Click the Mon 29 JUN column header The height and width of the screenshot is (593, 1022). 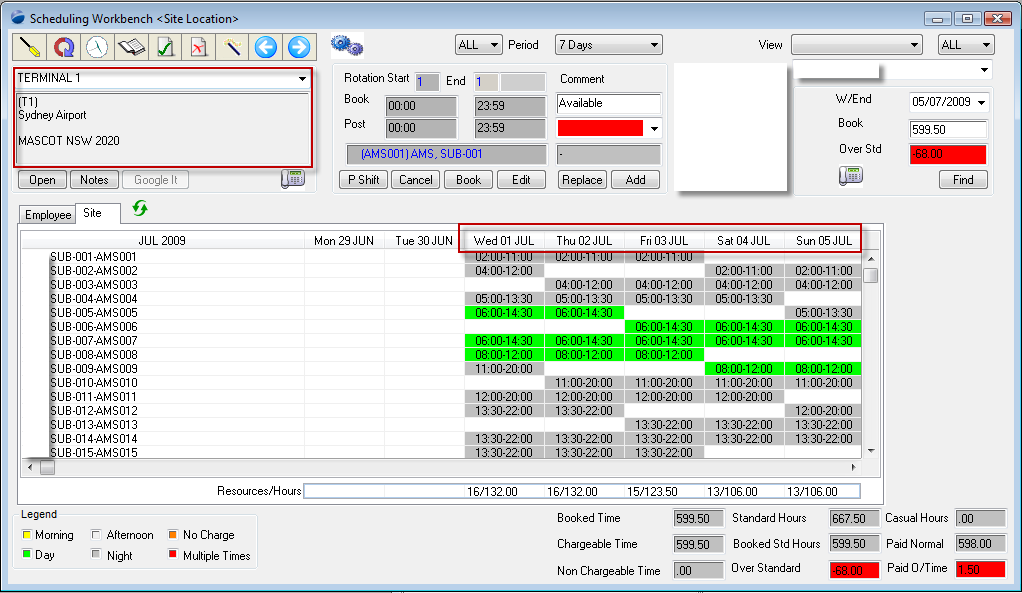[344, 240]
